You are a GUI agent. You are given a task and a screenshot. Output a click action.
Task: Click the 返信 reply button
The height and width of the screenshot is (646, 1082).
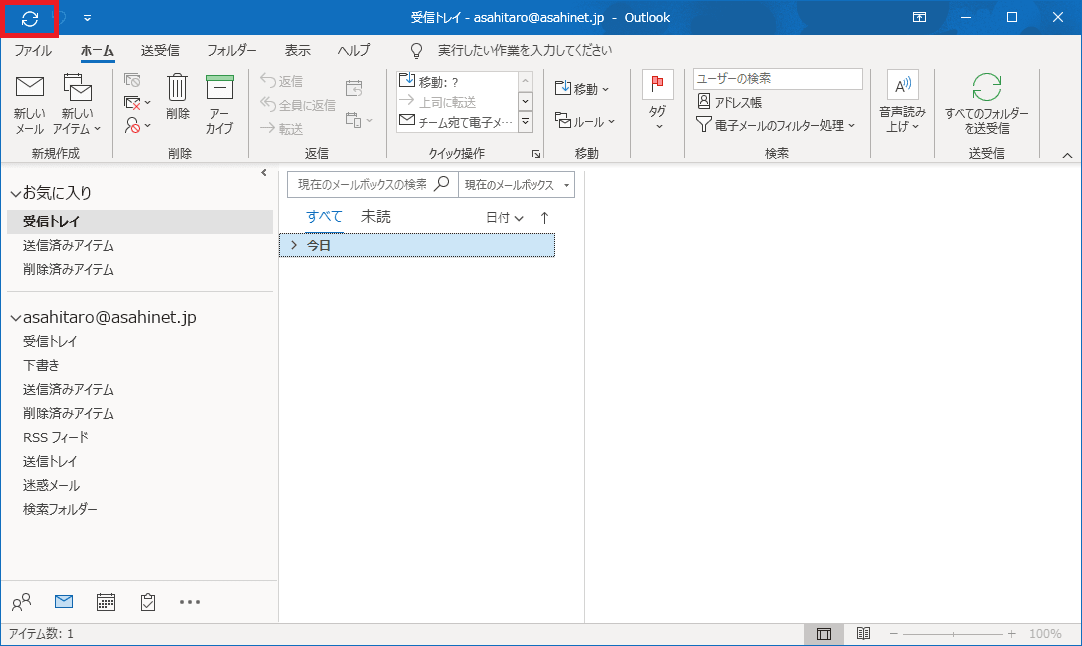click(282, 81)
